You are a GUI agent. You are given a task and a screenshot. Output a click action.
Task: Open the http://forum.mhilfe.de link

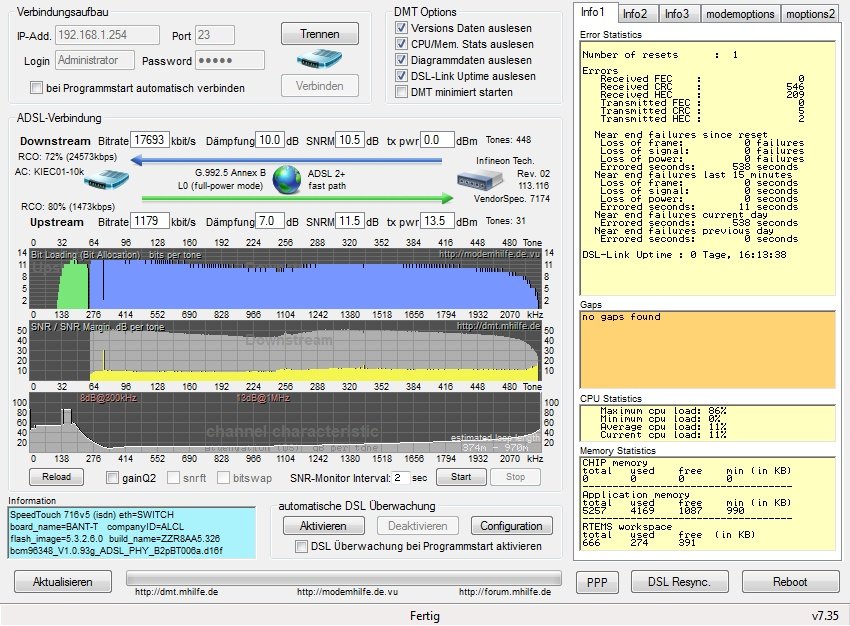(505, 592)
